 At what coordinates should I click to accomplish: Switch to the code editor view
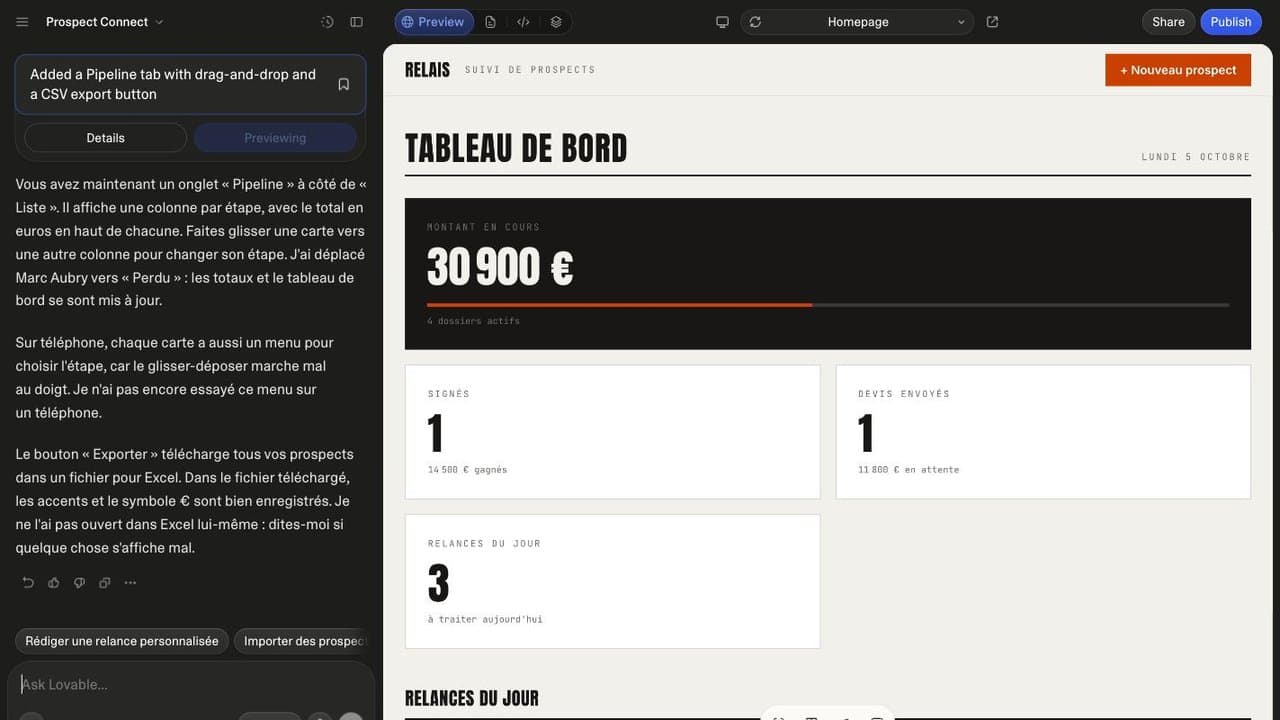click(x=523, y=22)
